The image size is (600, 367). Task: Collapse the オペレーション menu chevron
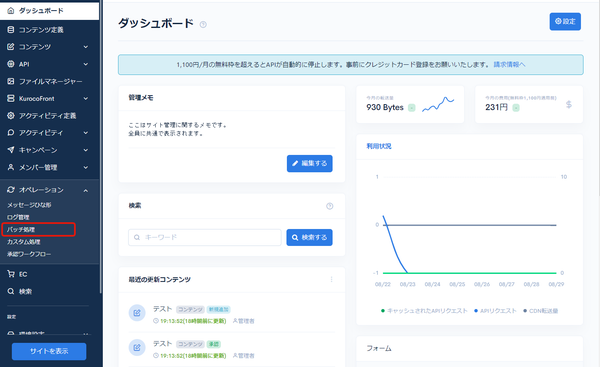coord(86,190)
